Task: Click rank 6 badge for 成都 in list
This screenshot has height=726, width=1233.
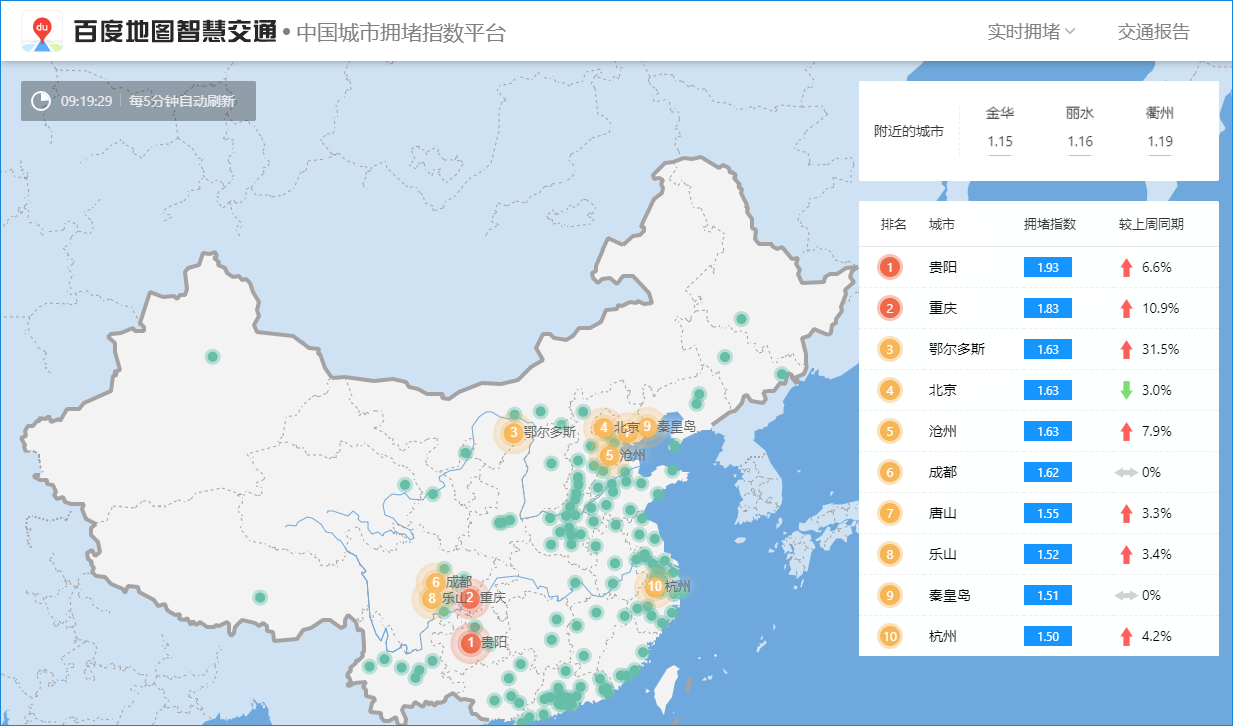Action: pyautogui.click(x=890, y=472)
